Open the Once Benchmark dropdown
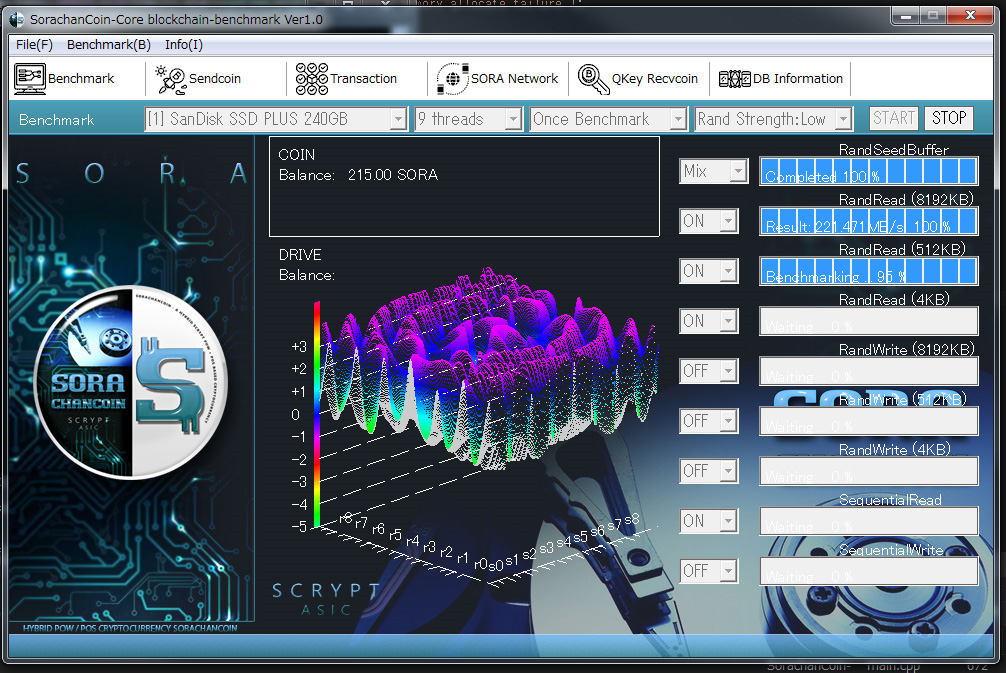Screen dimensions: 1006x673 (x=608, y=119)
